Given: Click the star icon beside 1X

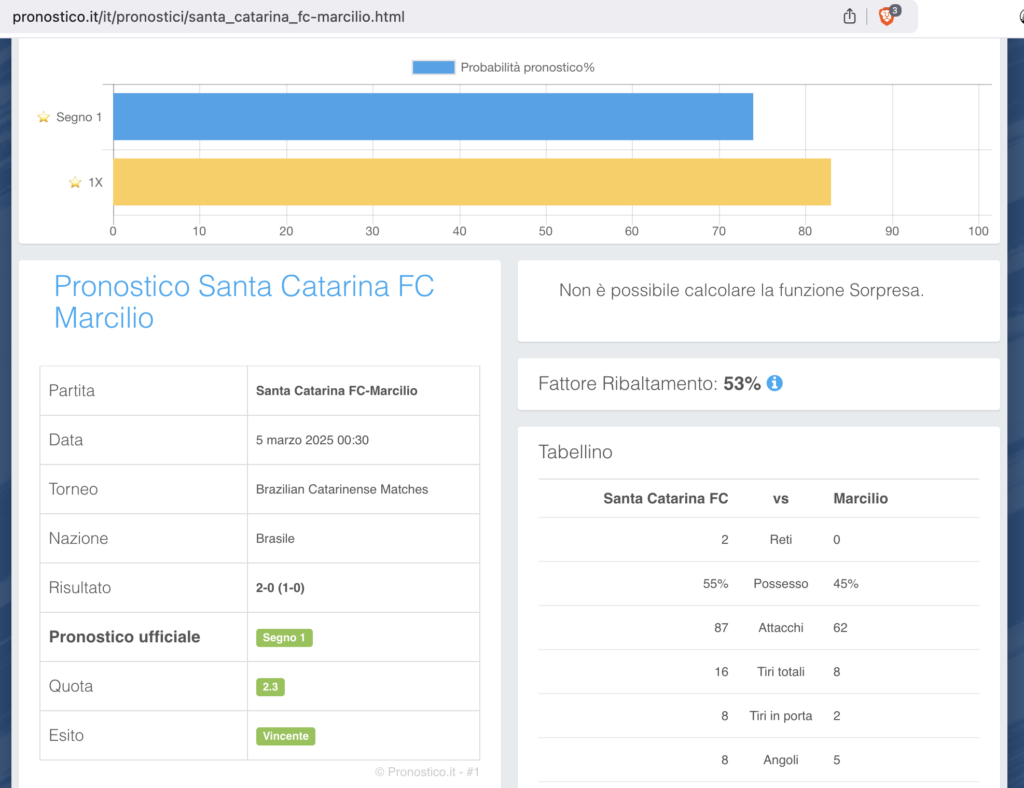Looking at the screenshot, I should [x=75, y=182].
